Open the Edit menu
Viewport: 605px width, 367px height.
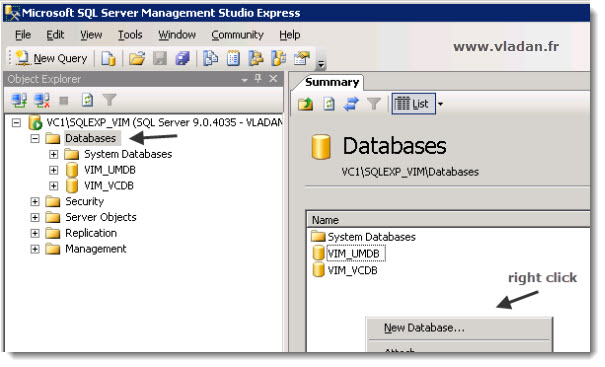(55, 35)
